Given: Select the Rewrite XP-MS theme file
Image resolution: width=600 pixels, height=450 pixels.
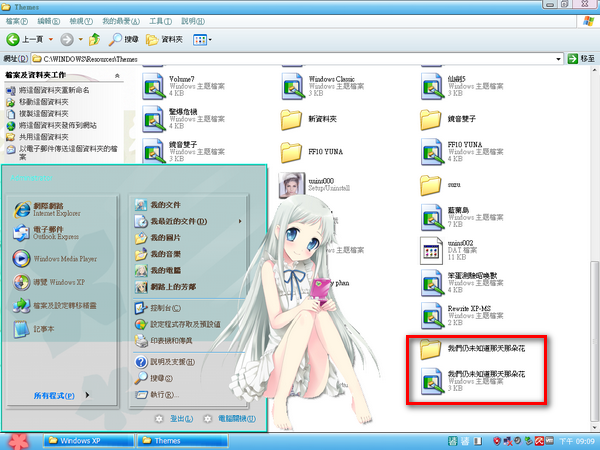Looking at the screenshot, I should pyautogui.click(x=462, y=316).
